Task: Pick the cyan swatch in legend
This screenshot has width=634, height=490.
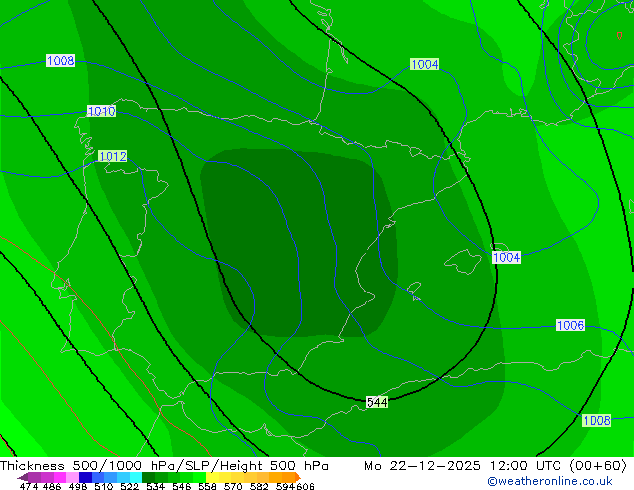Action: 136,477
